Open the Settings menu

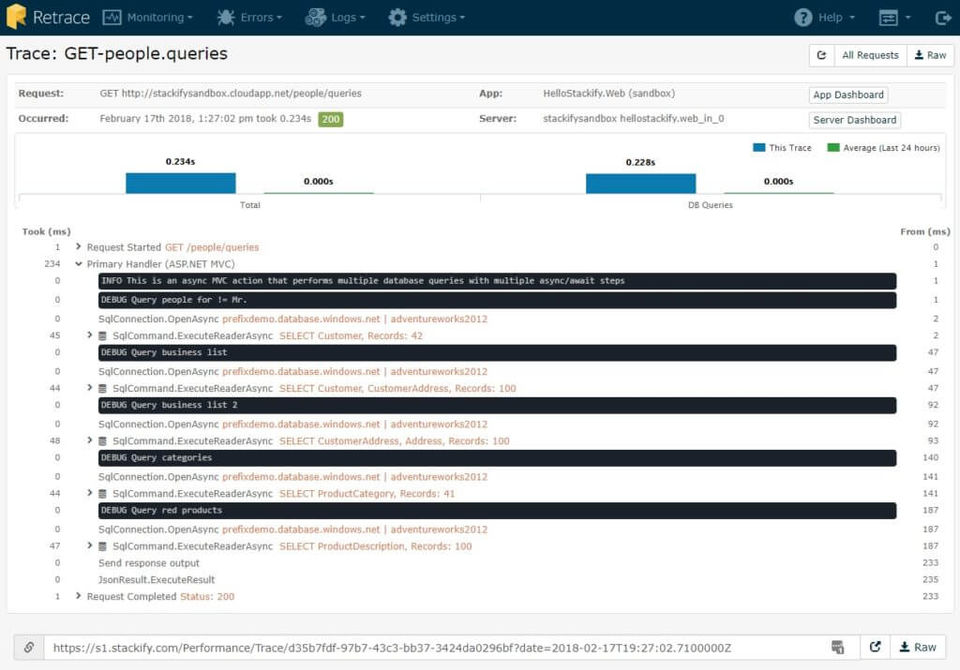(427, 17)
